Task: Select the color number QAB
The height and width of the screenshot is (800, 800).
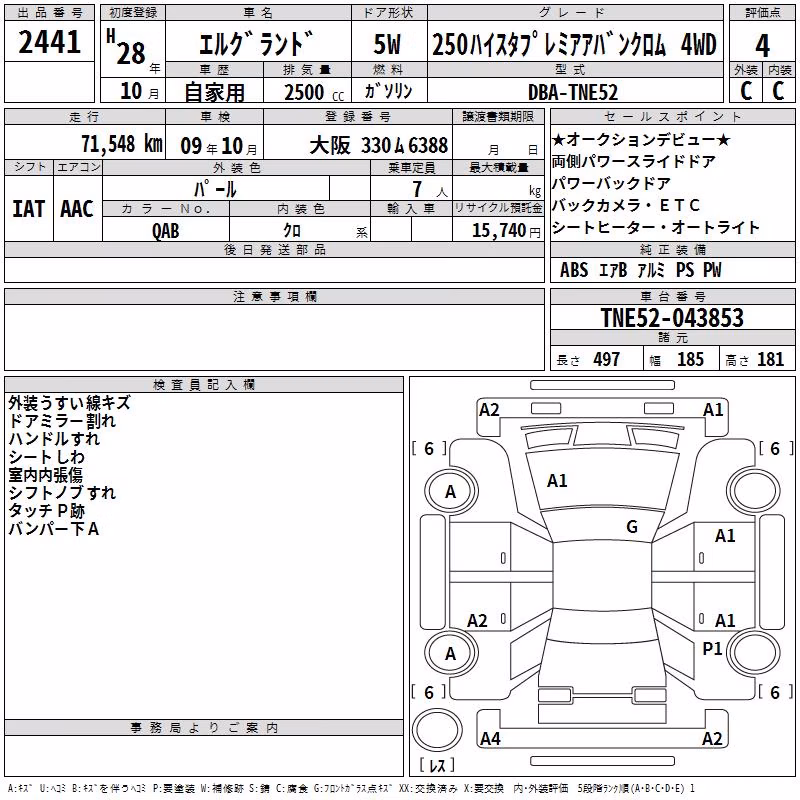Action: click(x=166, y=231)
